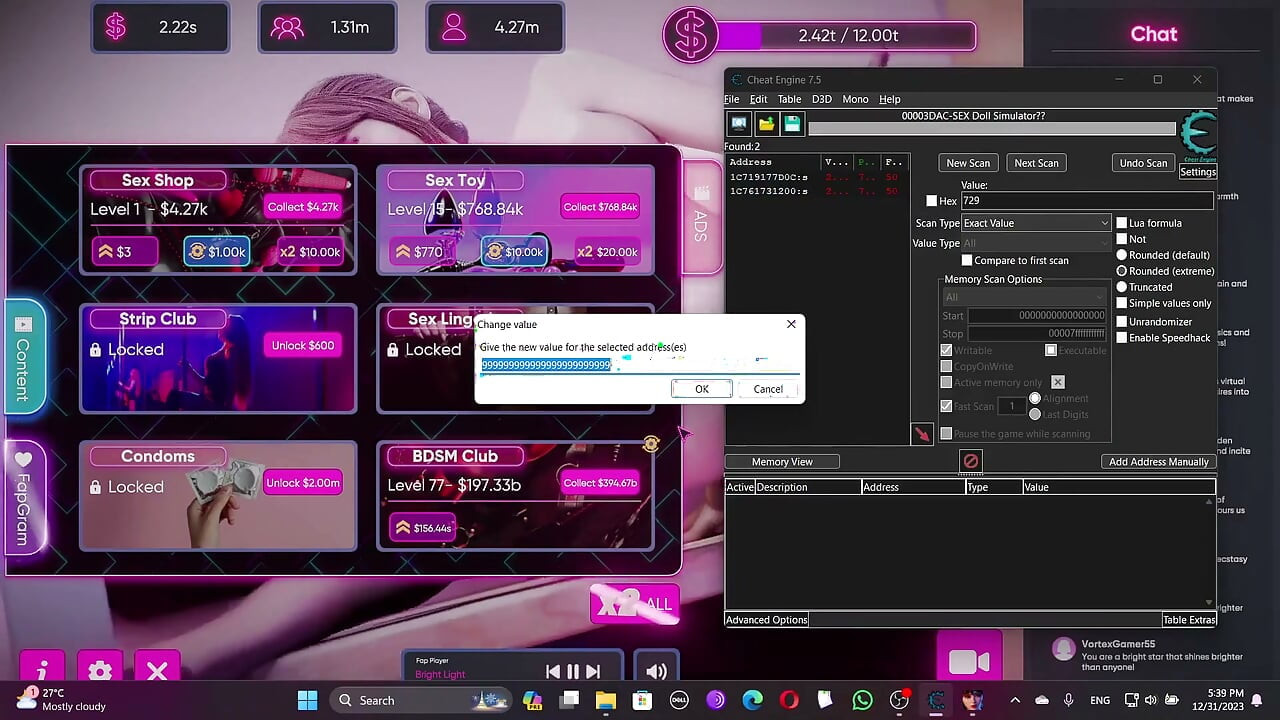The height and width of the screenshot is (720, 1280).
Task: Select the Truncated radio button
Action: point(1122,287)
